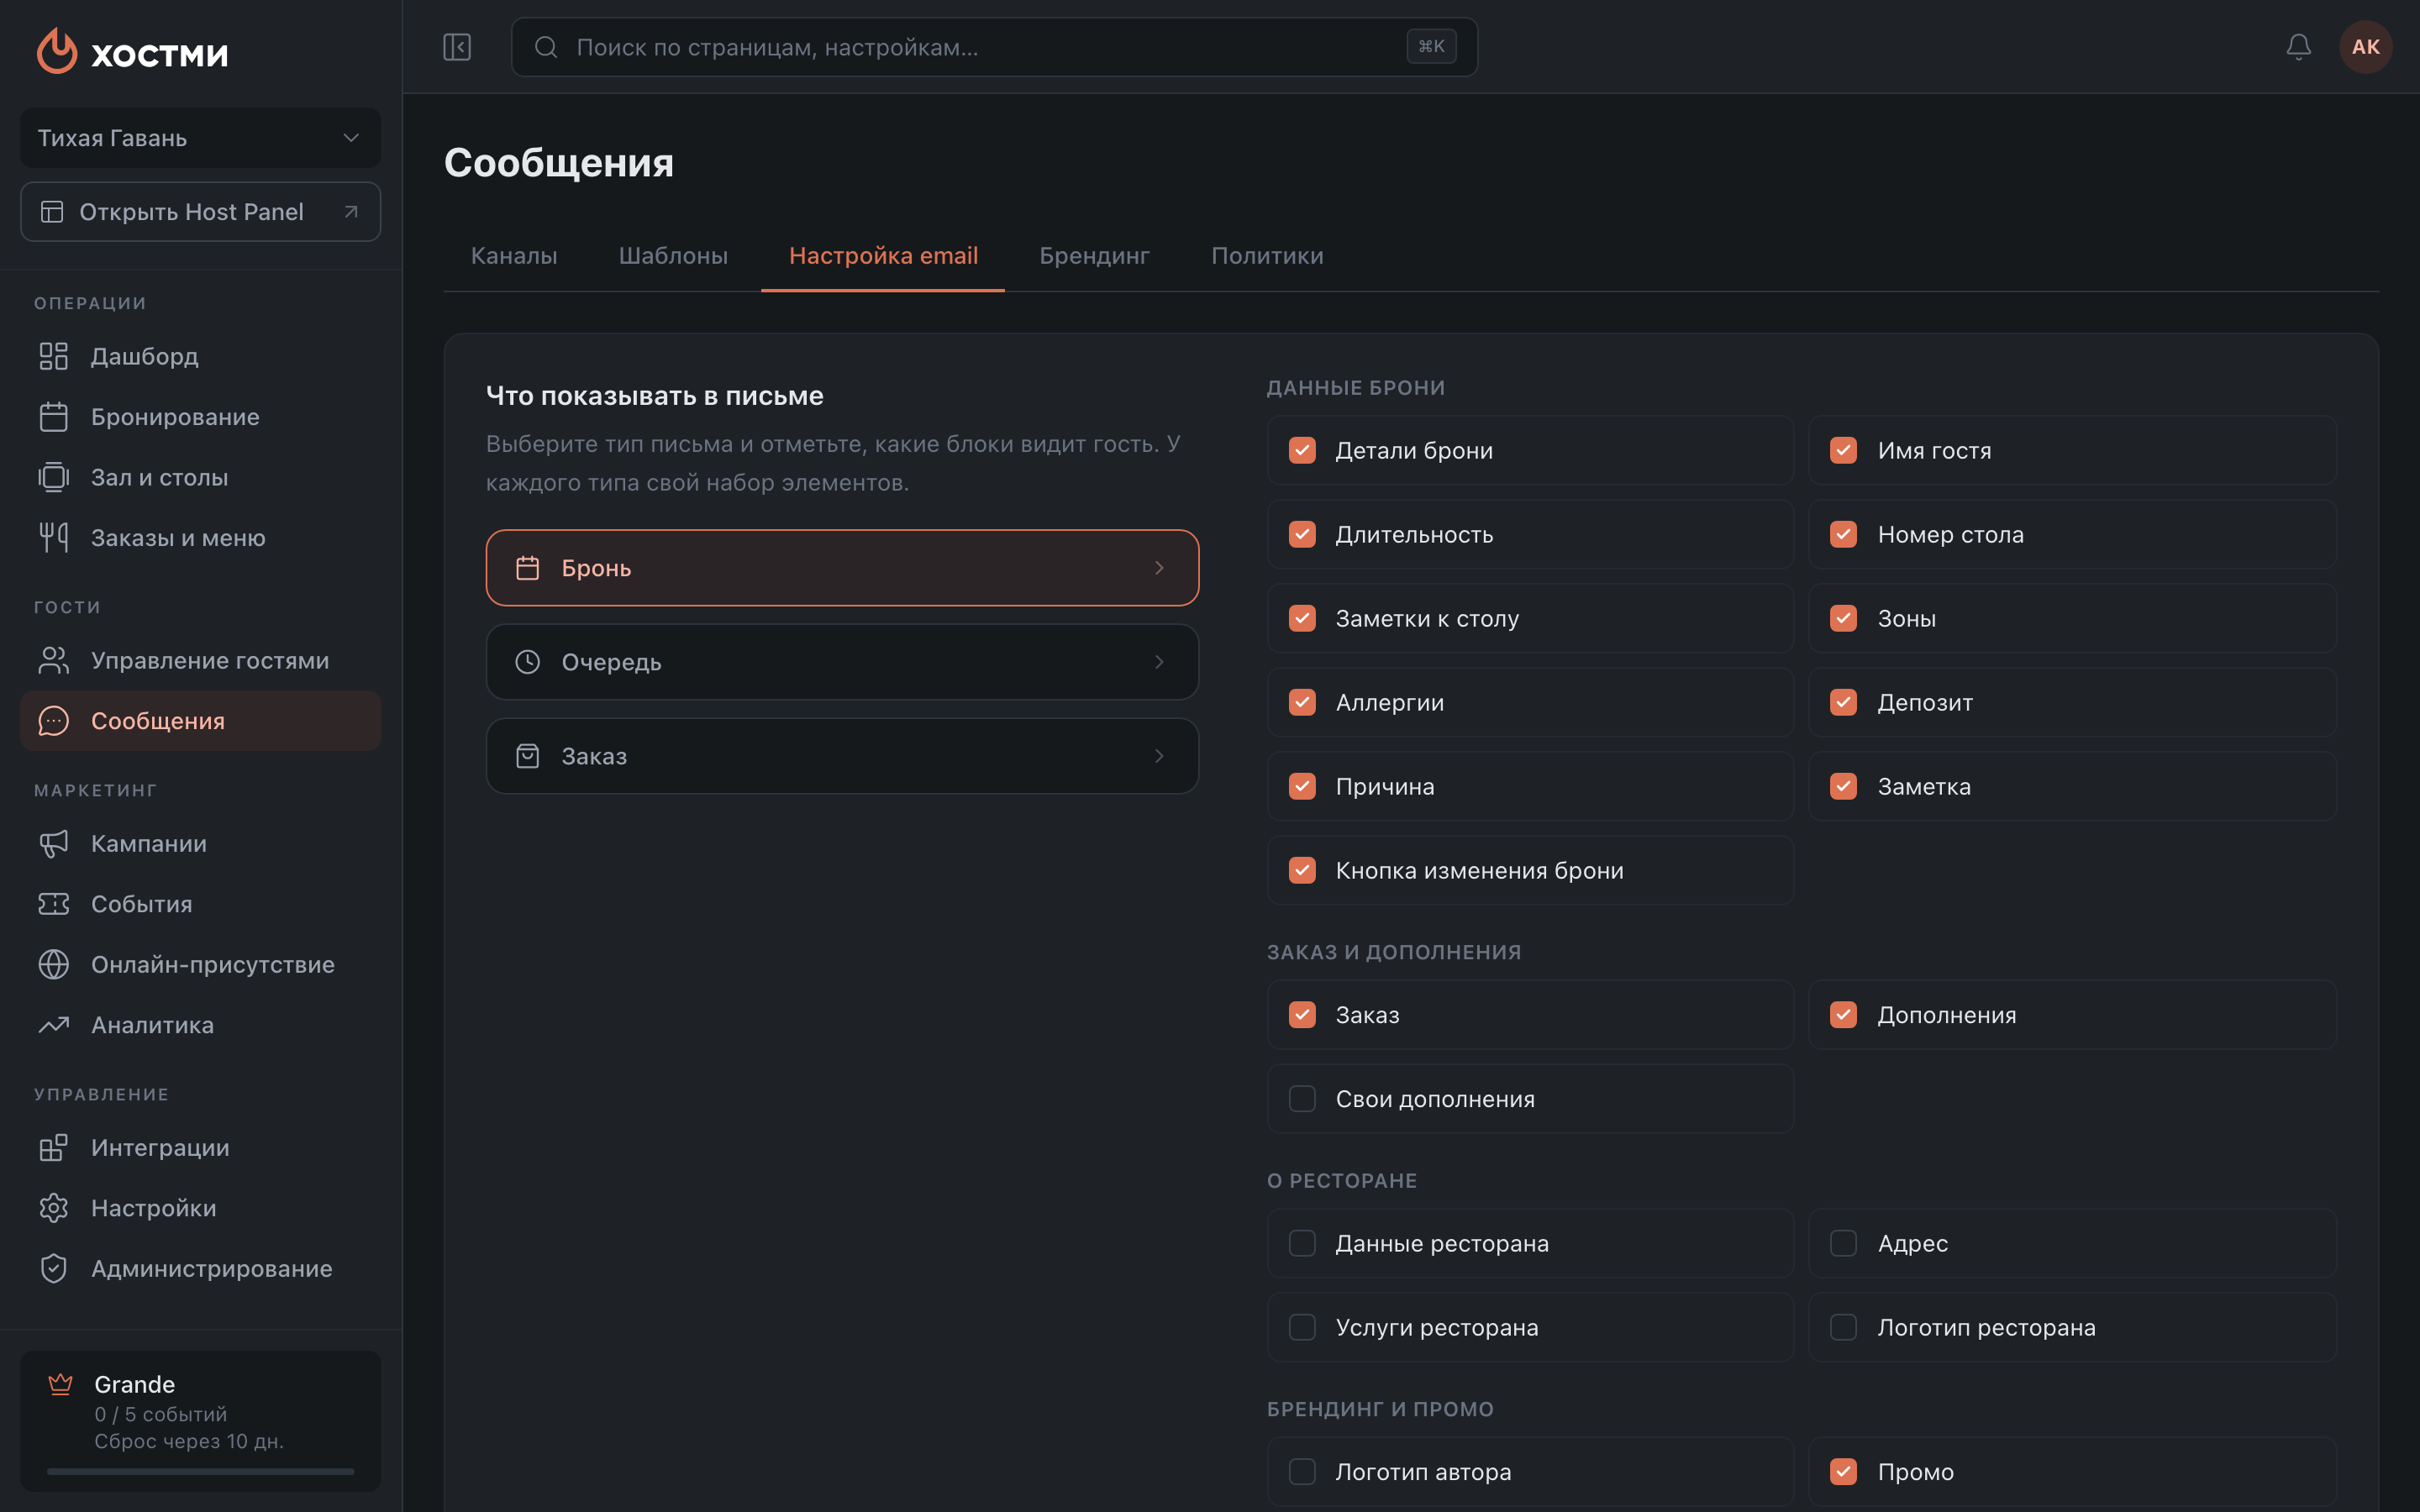Open the Сообщения sidebar link
This screenshot has width=2420, height=1512.
(x=200, y=721)
